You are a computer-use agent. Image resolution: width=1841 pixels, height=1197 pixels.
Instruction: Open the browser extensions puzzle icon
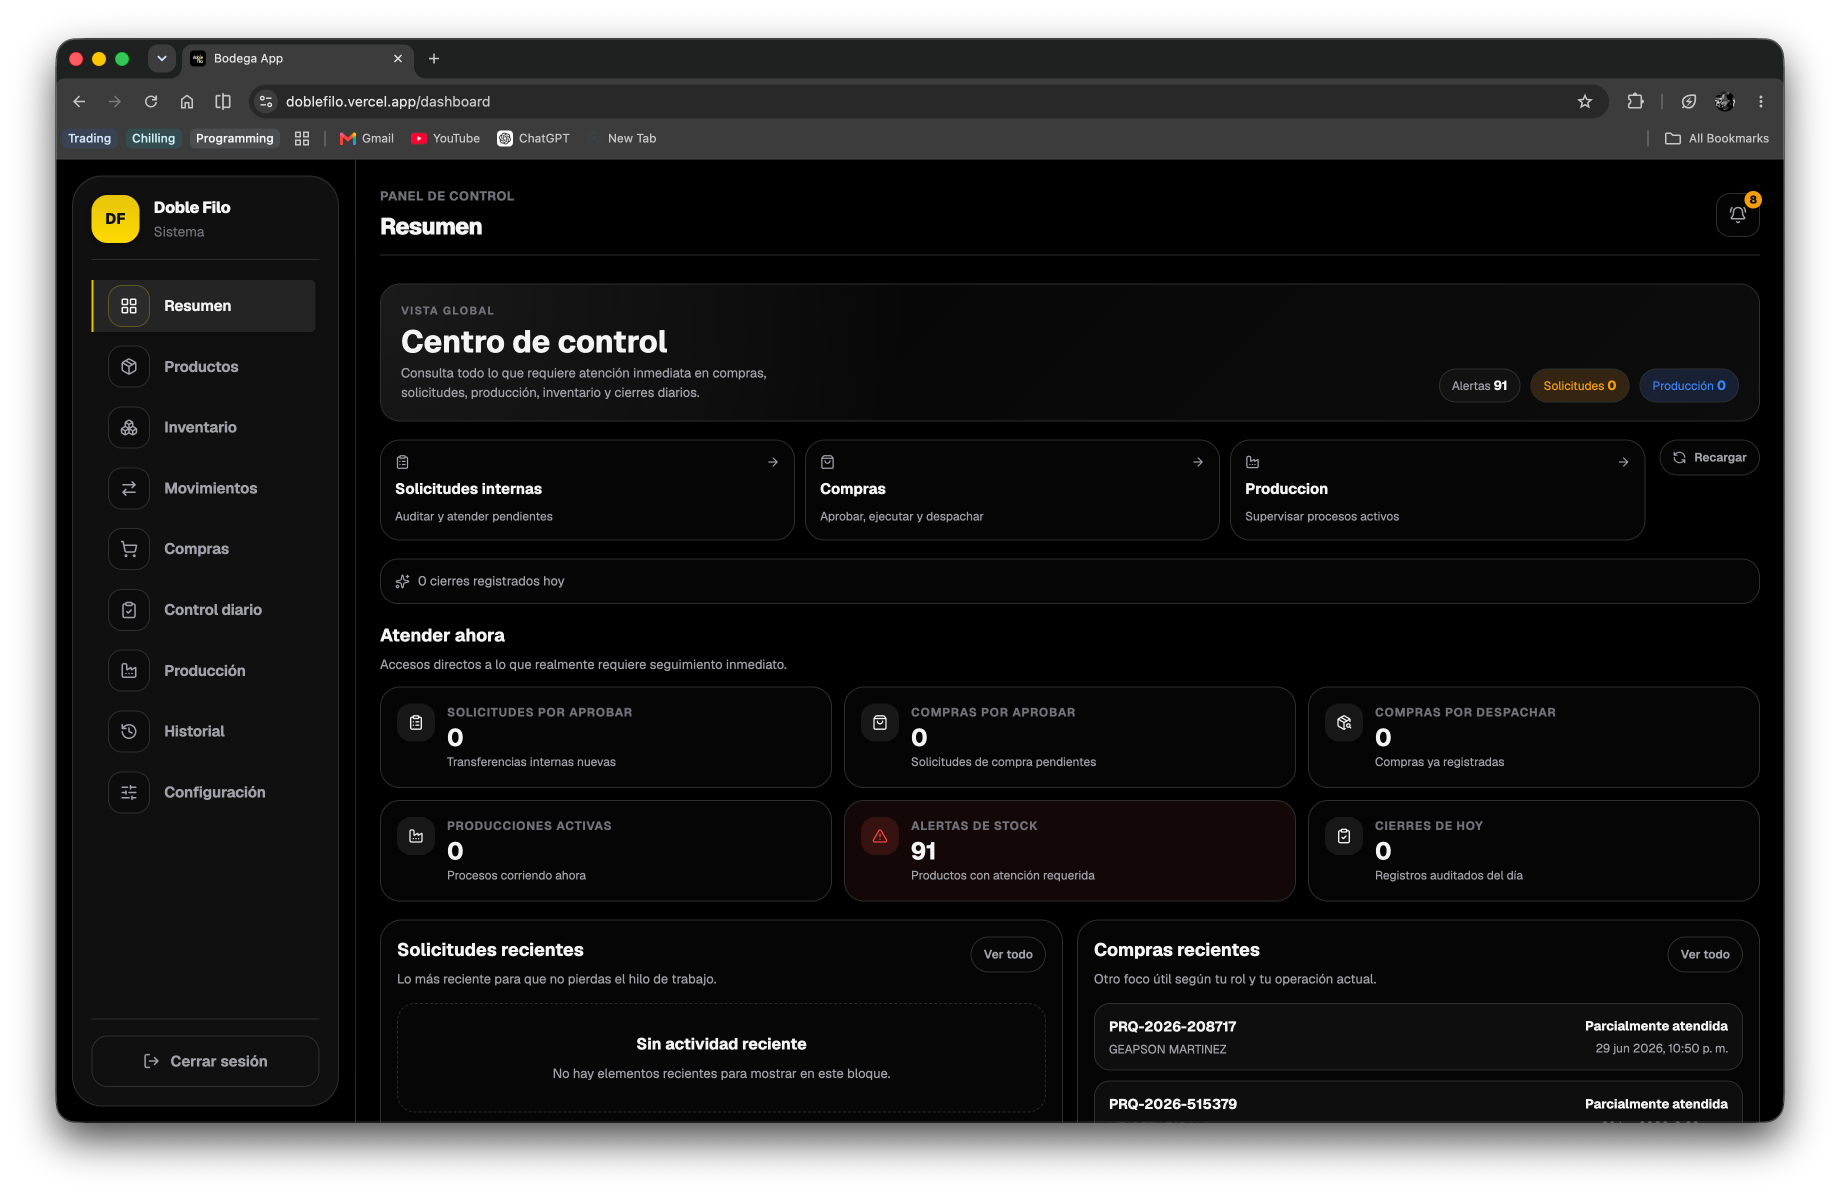[1635, 101]
